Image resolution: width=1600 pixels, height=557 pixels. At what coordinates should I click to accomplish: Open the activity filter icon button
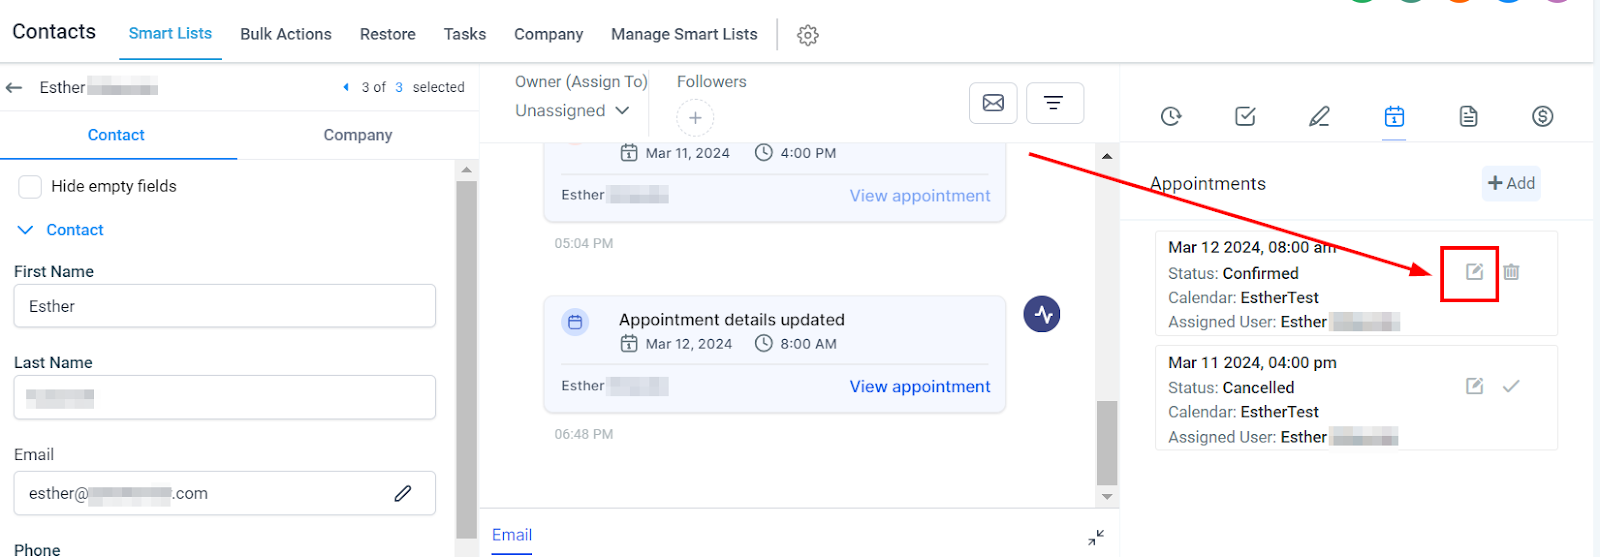pos(1055,103)
